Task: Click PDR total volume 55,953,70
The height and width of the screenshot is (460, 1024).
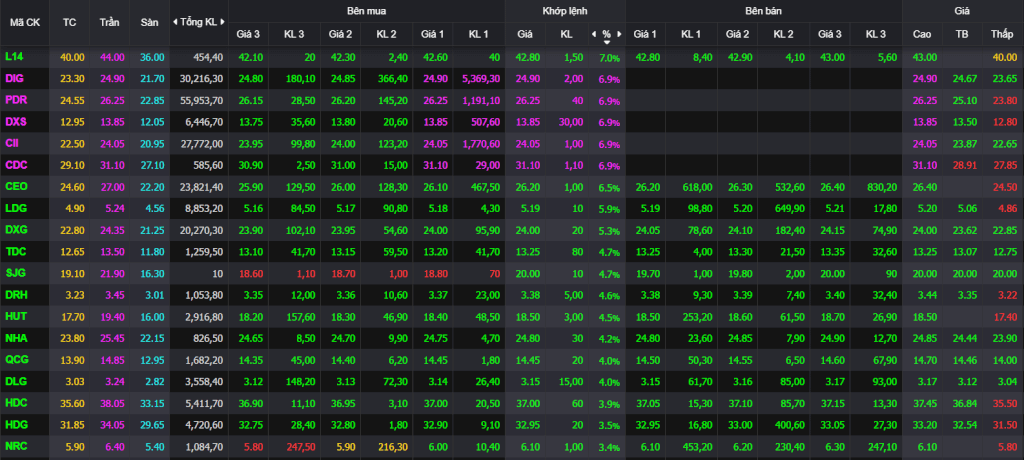Action: [x=199, y=101]
